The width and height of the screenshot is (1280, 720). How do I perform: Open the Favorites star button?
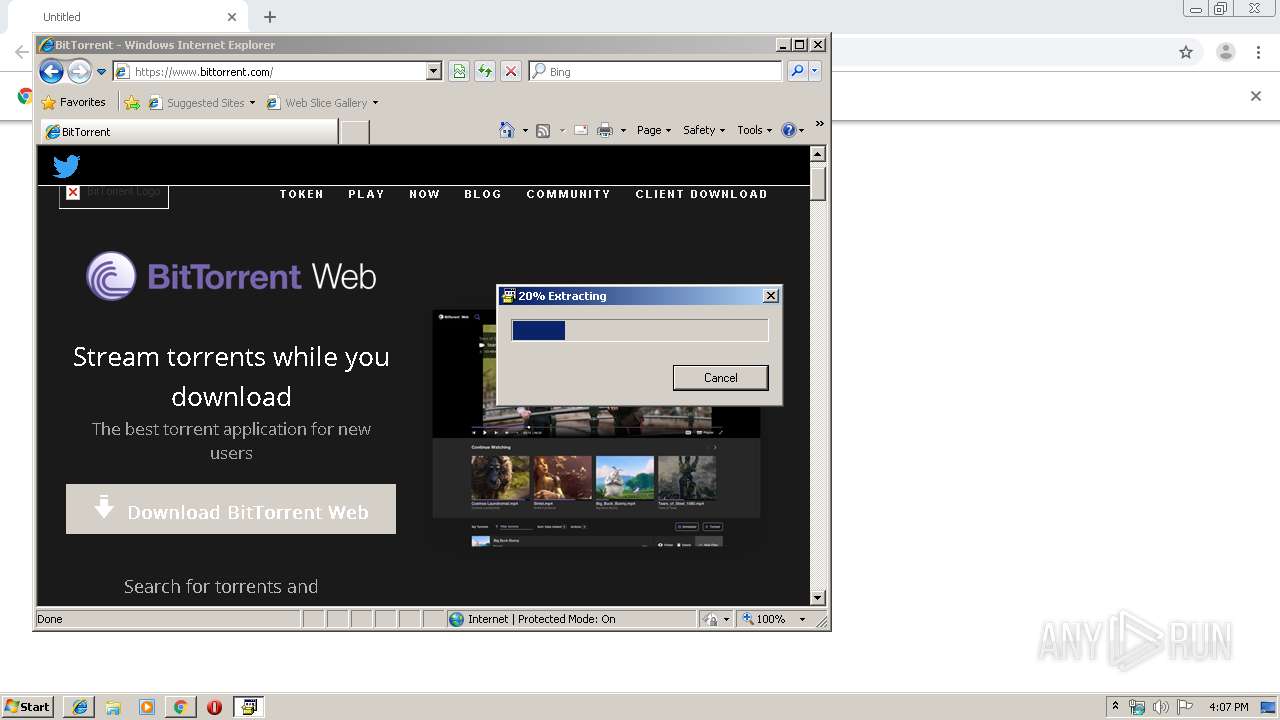73,102
